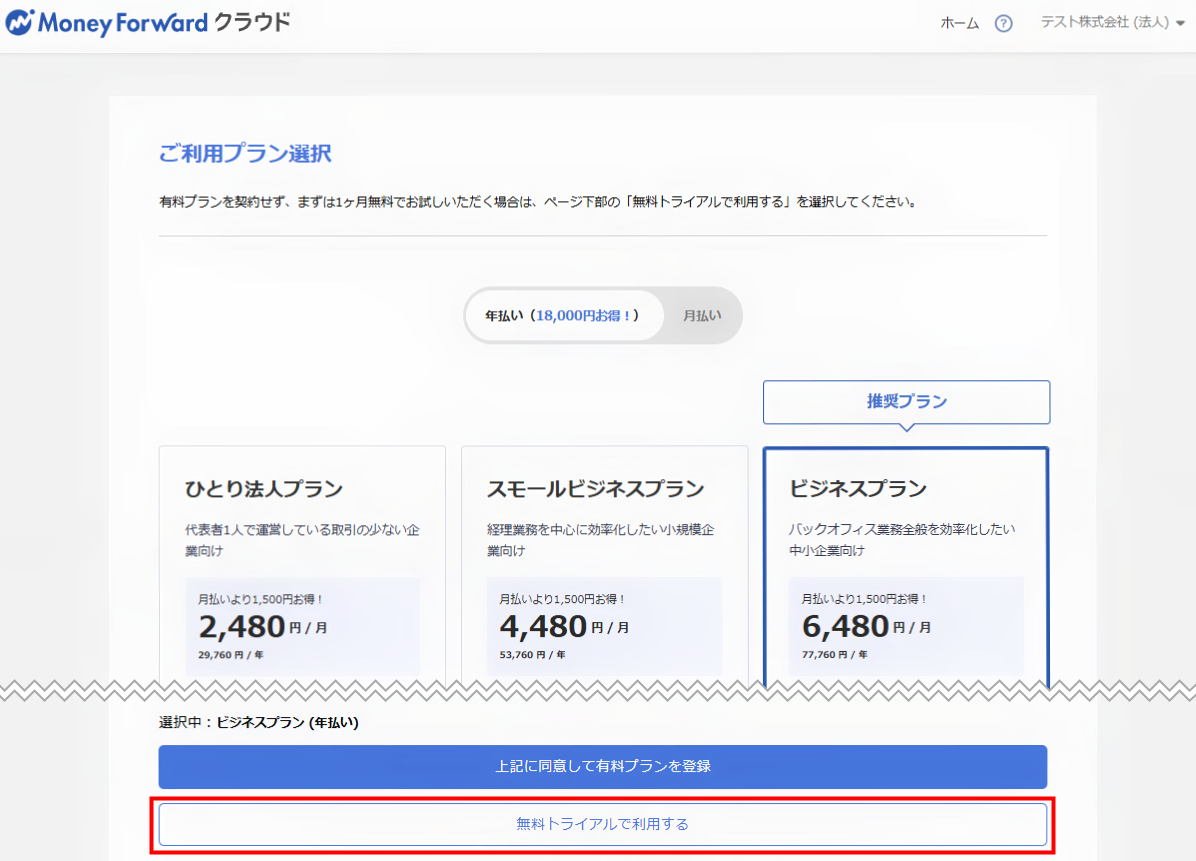Click the 53,760 円 / 年 text

tap(532, 655)
